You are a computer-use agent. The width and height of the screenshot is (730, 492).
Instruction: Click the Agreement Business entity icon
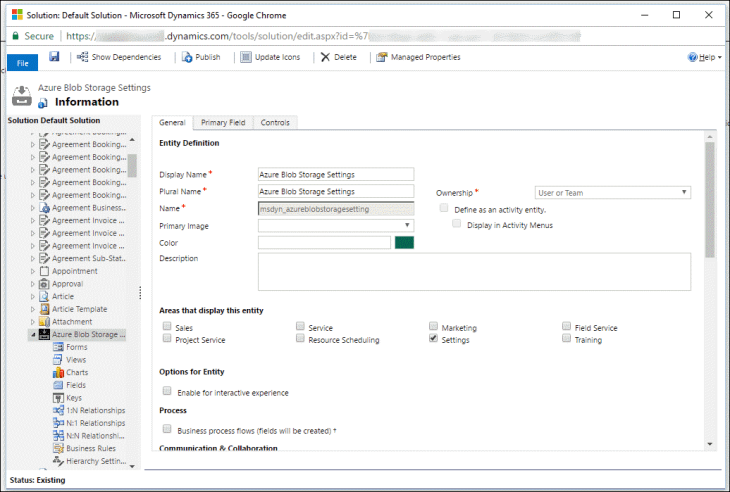coord(44,208)
